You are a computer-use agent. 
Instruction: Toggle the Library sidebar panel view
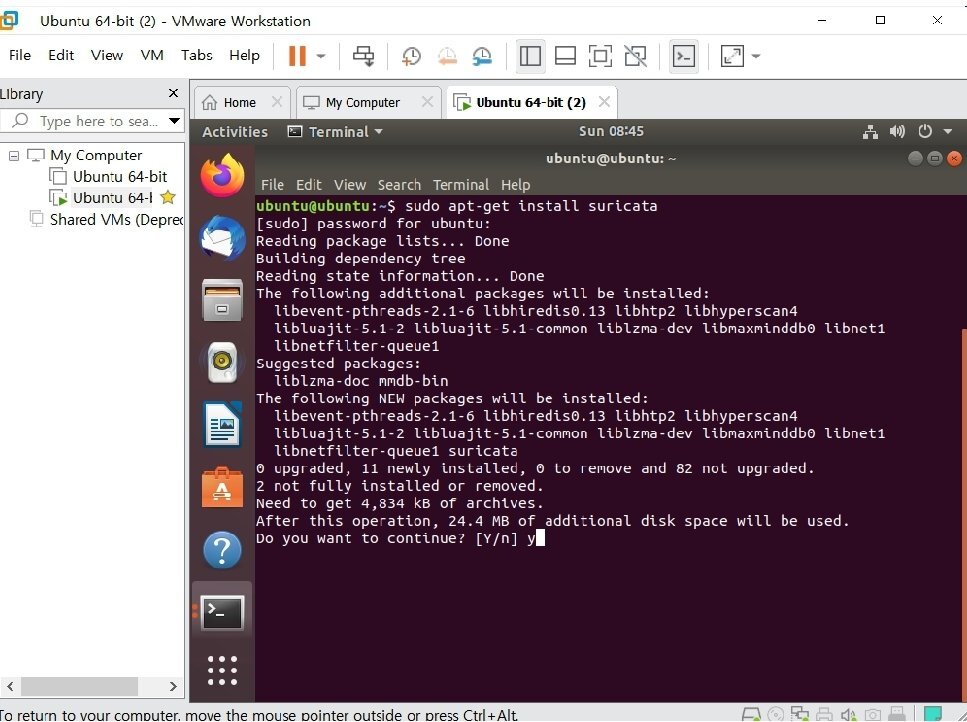[530, 56]
